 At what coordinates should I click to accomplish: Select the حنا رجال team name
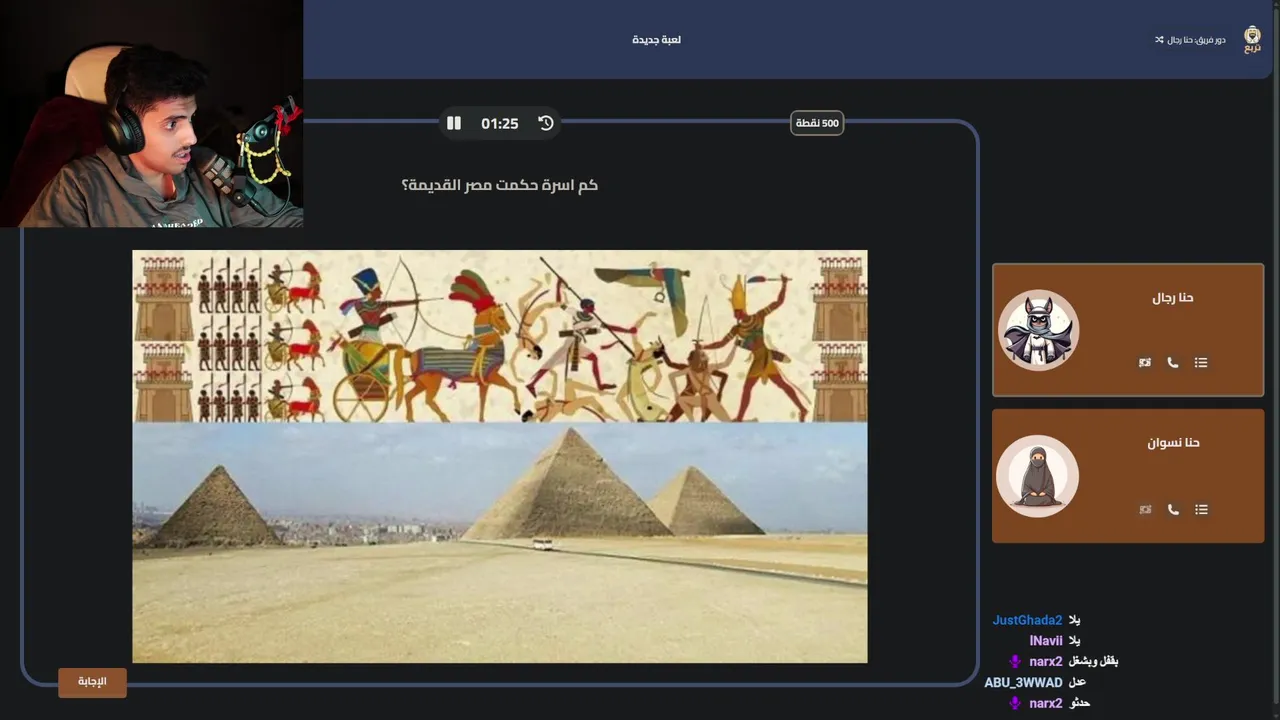[x=1173, y=298]
